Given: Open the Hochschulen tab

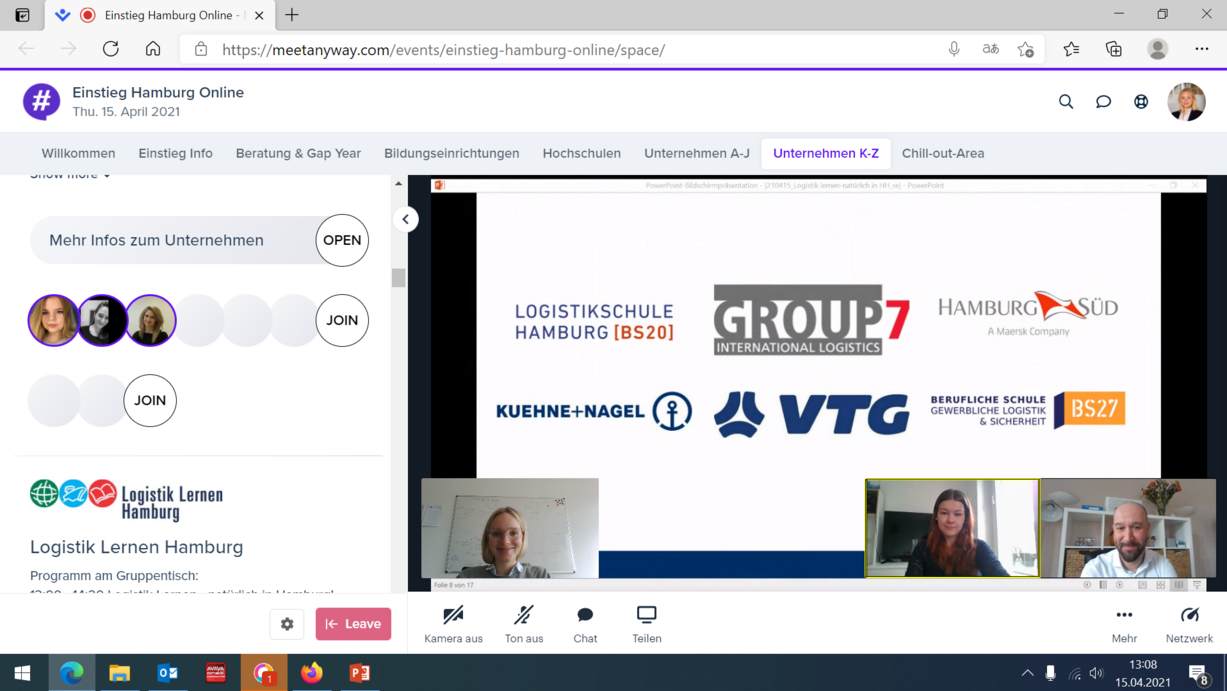Looking at the screenshot, I should click(x=582, y=153).
